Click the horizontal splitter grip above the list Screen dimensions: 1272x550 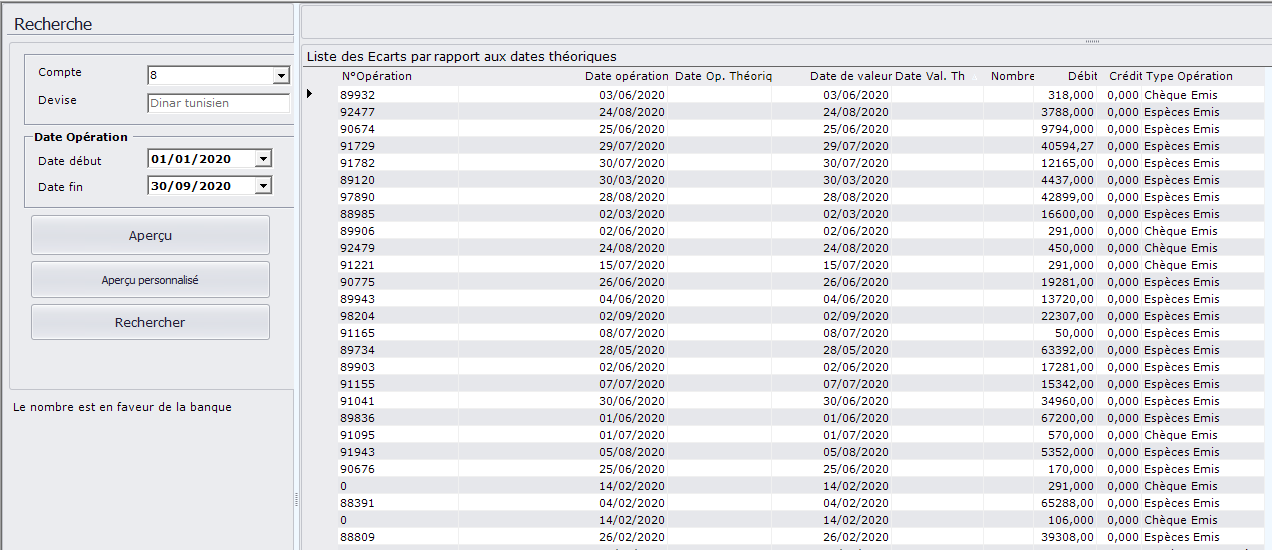[x=1092, y=41]
